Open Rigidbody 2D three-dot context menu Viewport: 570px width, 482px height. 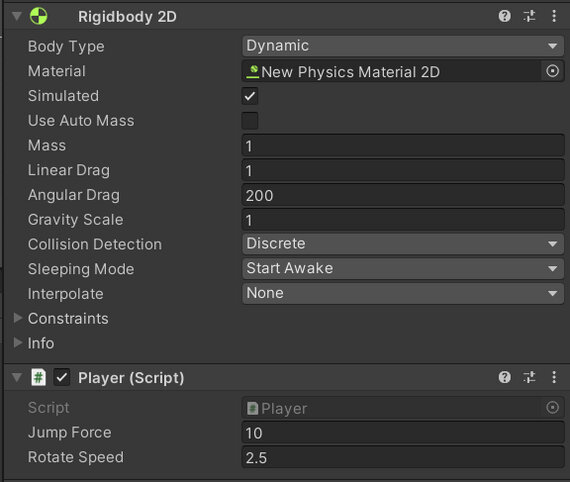click(554, 16)
